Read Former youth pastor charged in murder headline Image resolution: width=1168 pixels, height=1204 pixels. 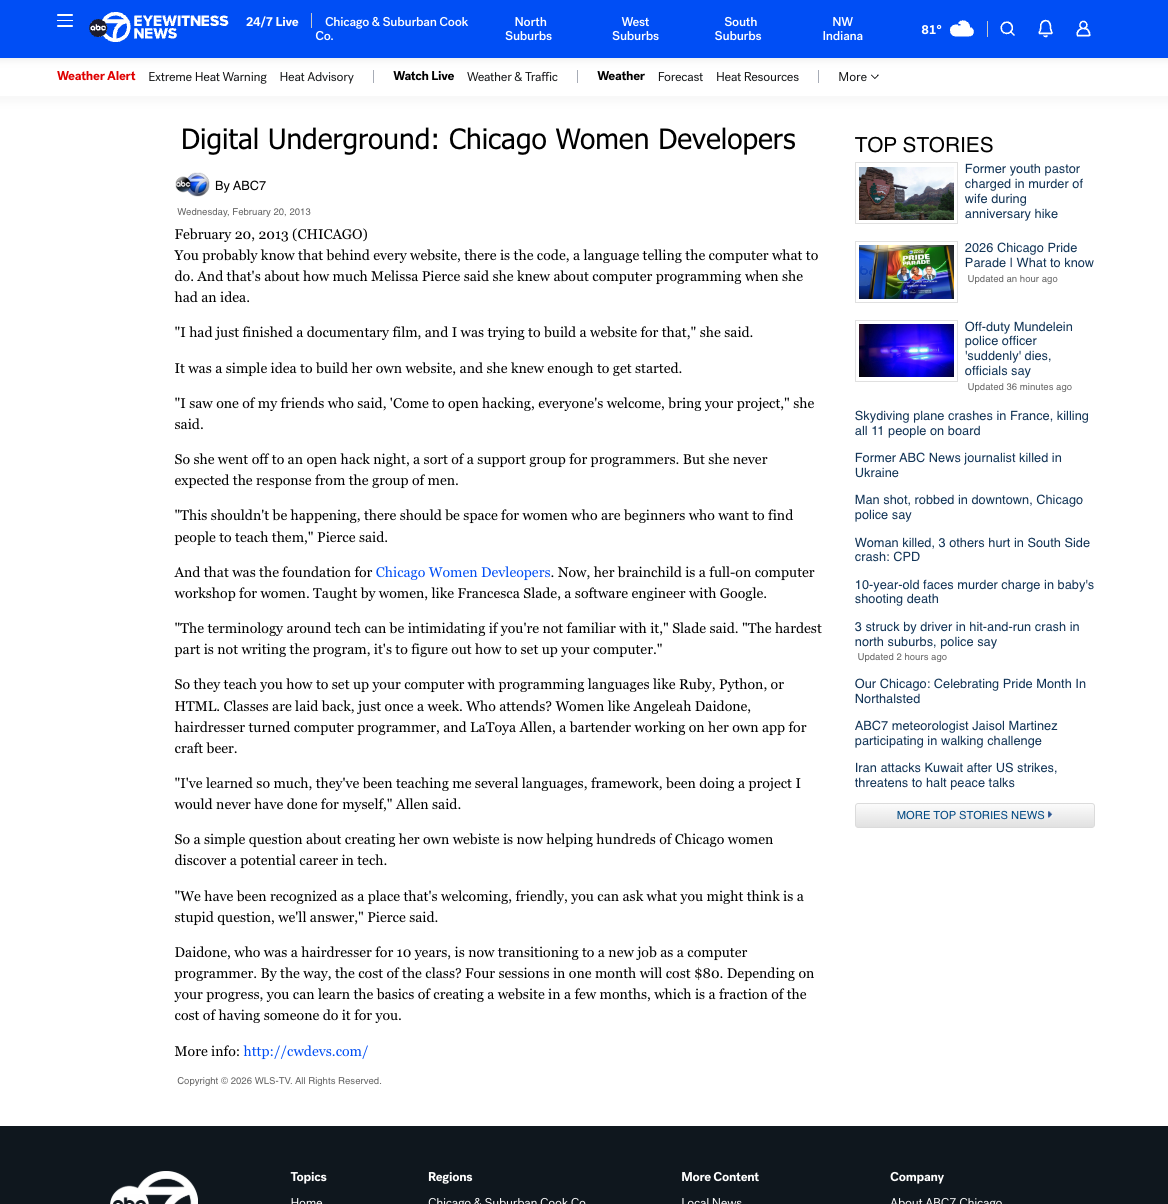1025,191
